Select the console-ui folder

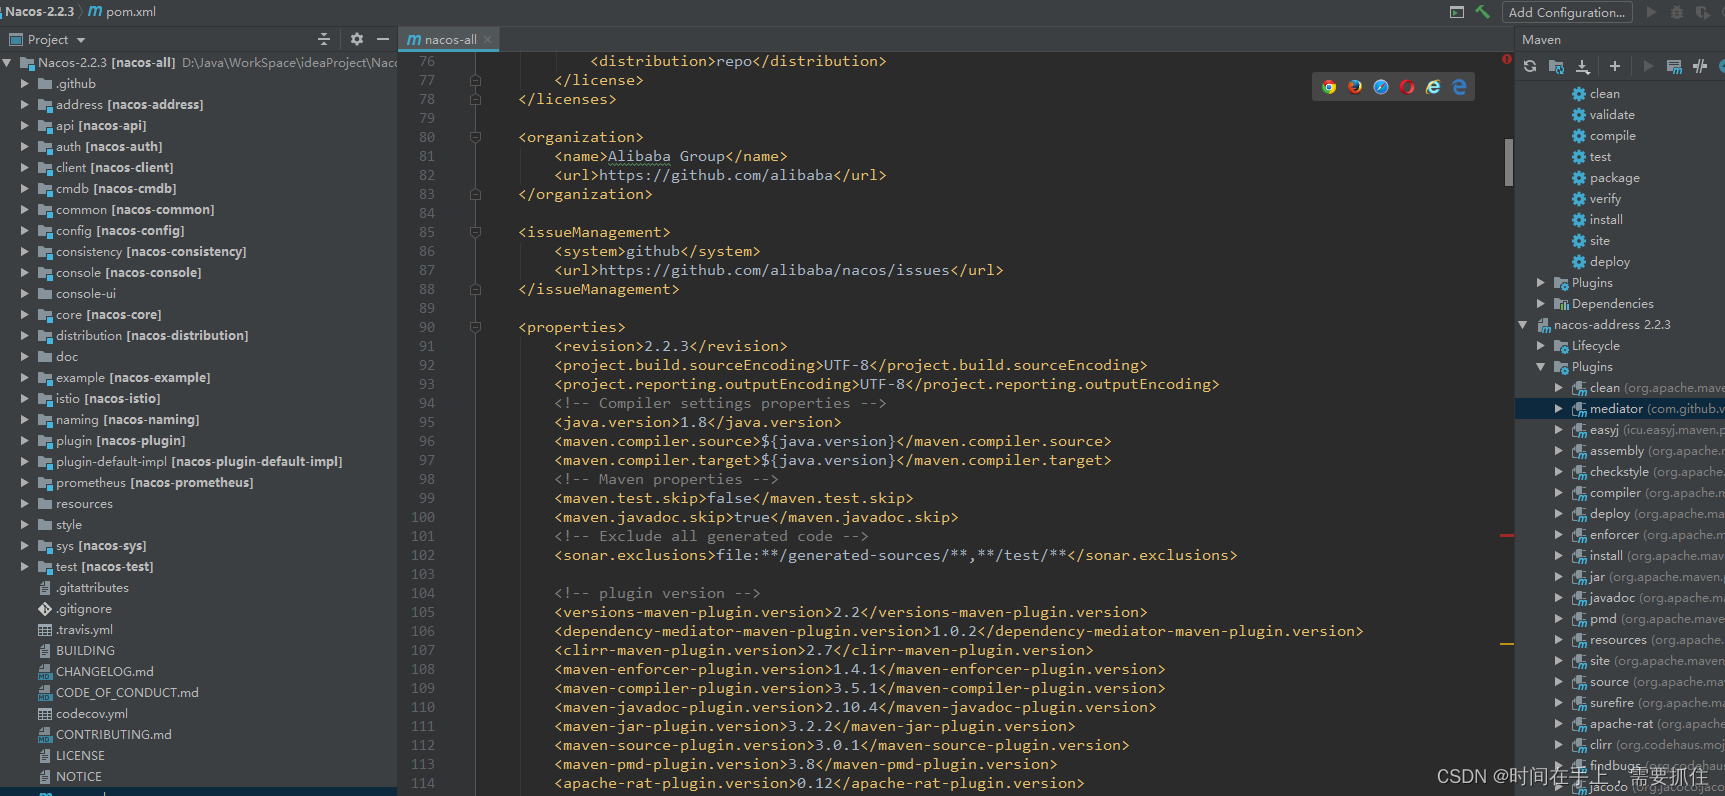point(86,293)
